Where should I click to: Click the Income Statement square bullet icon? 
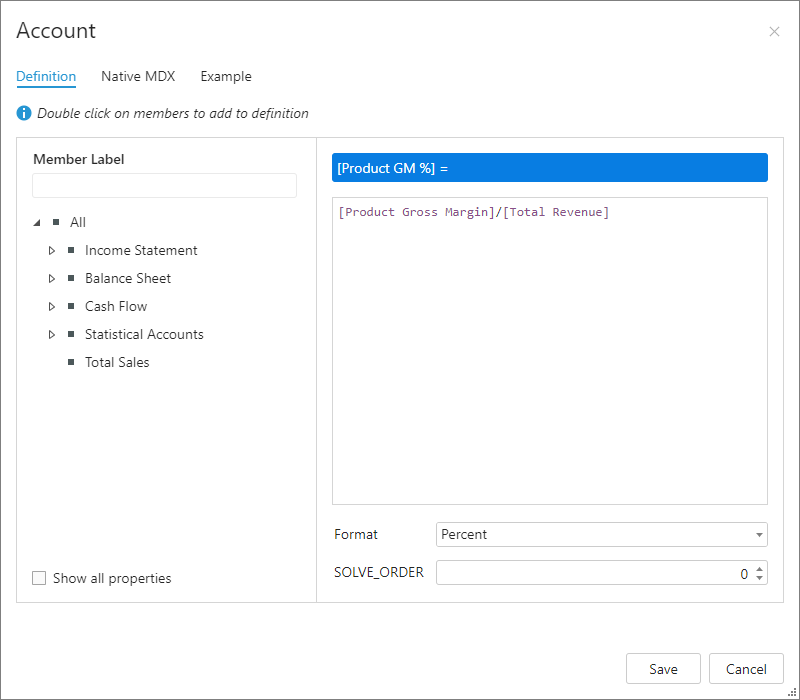pos(71,250)
